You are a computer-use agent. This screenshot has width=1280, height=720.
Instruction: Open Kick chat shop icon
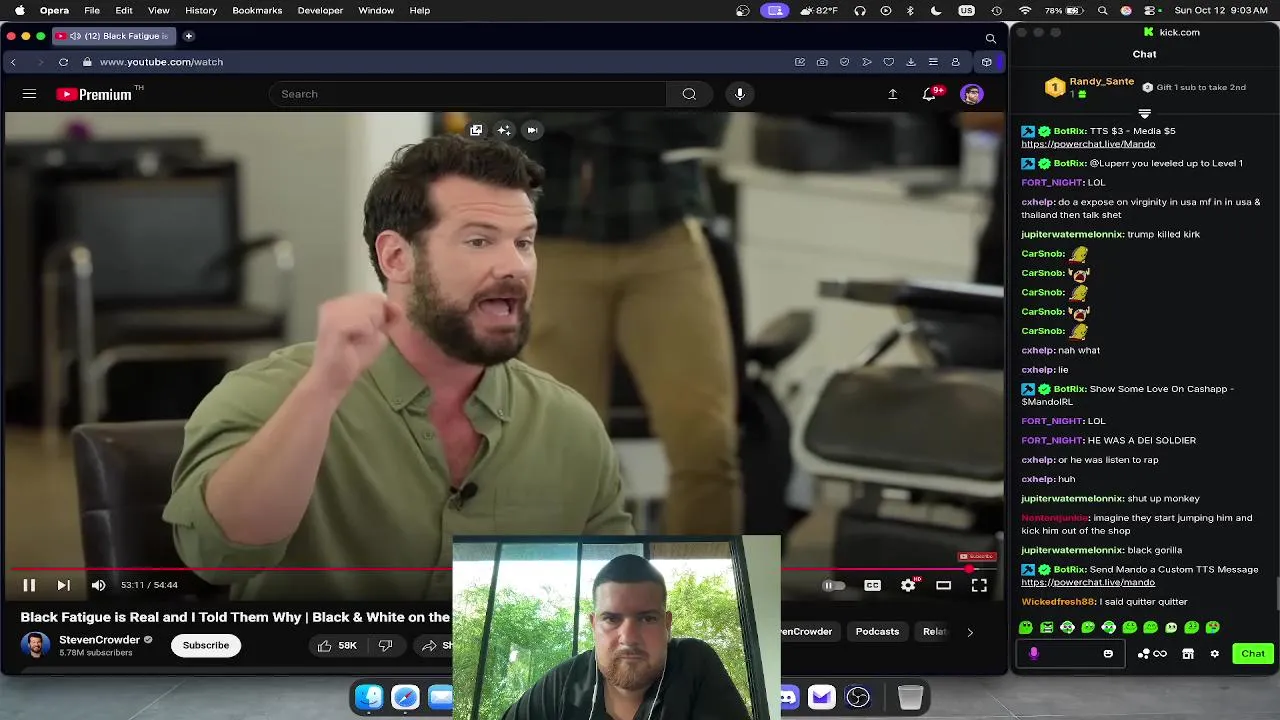tap(1188, 654)
